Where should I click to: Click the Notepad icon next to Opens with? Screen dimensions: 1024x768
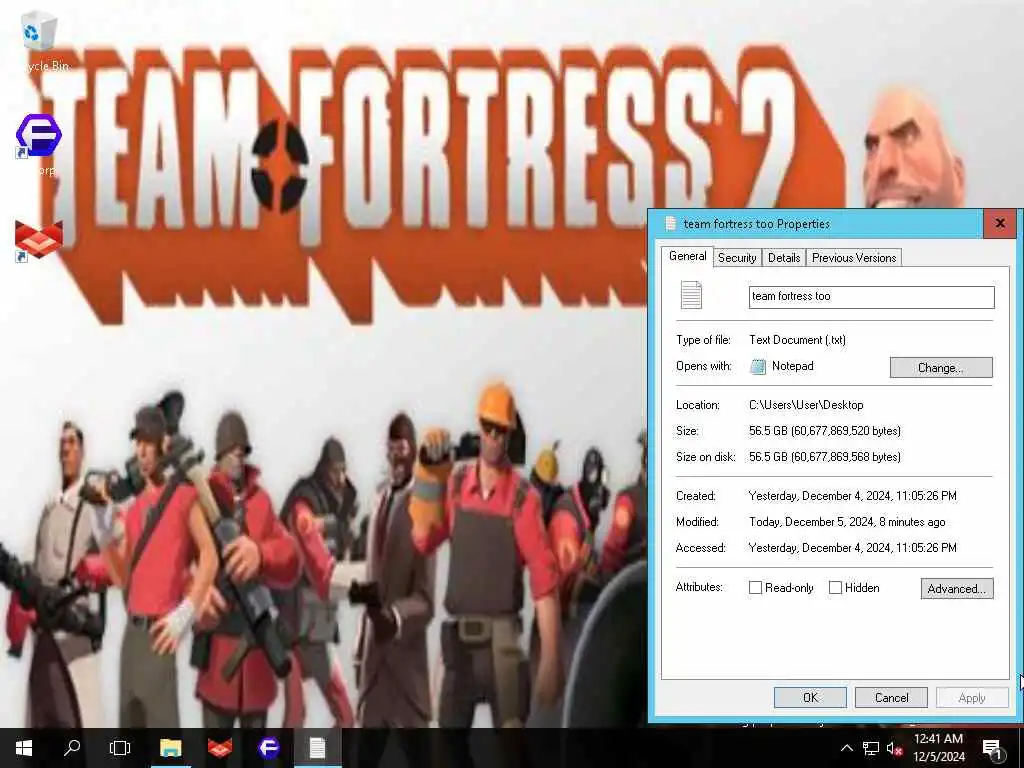tap(758, 366)
